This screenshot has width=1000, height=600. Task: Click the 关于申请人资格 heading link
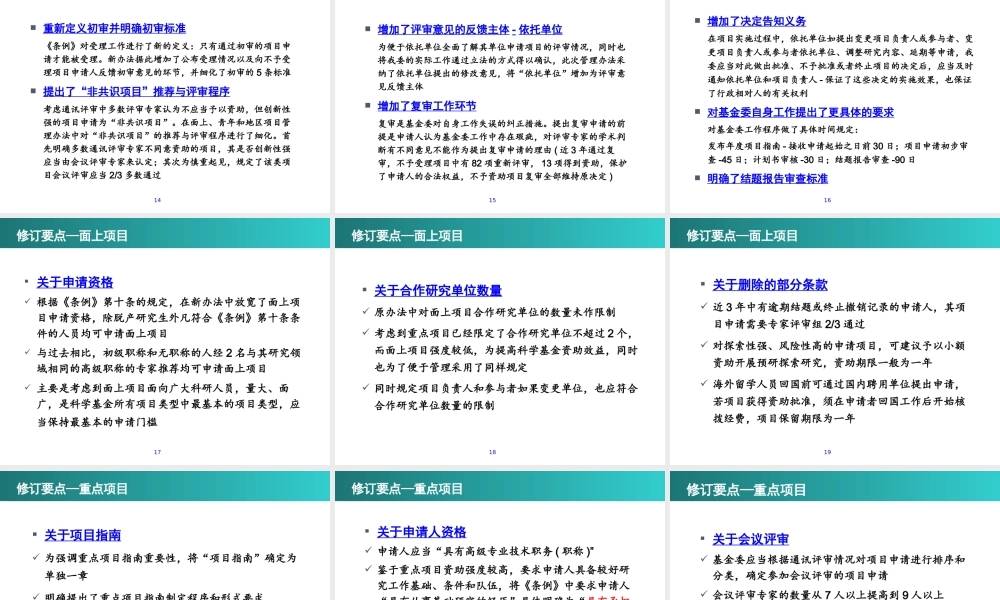(421, 532)
